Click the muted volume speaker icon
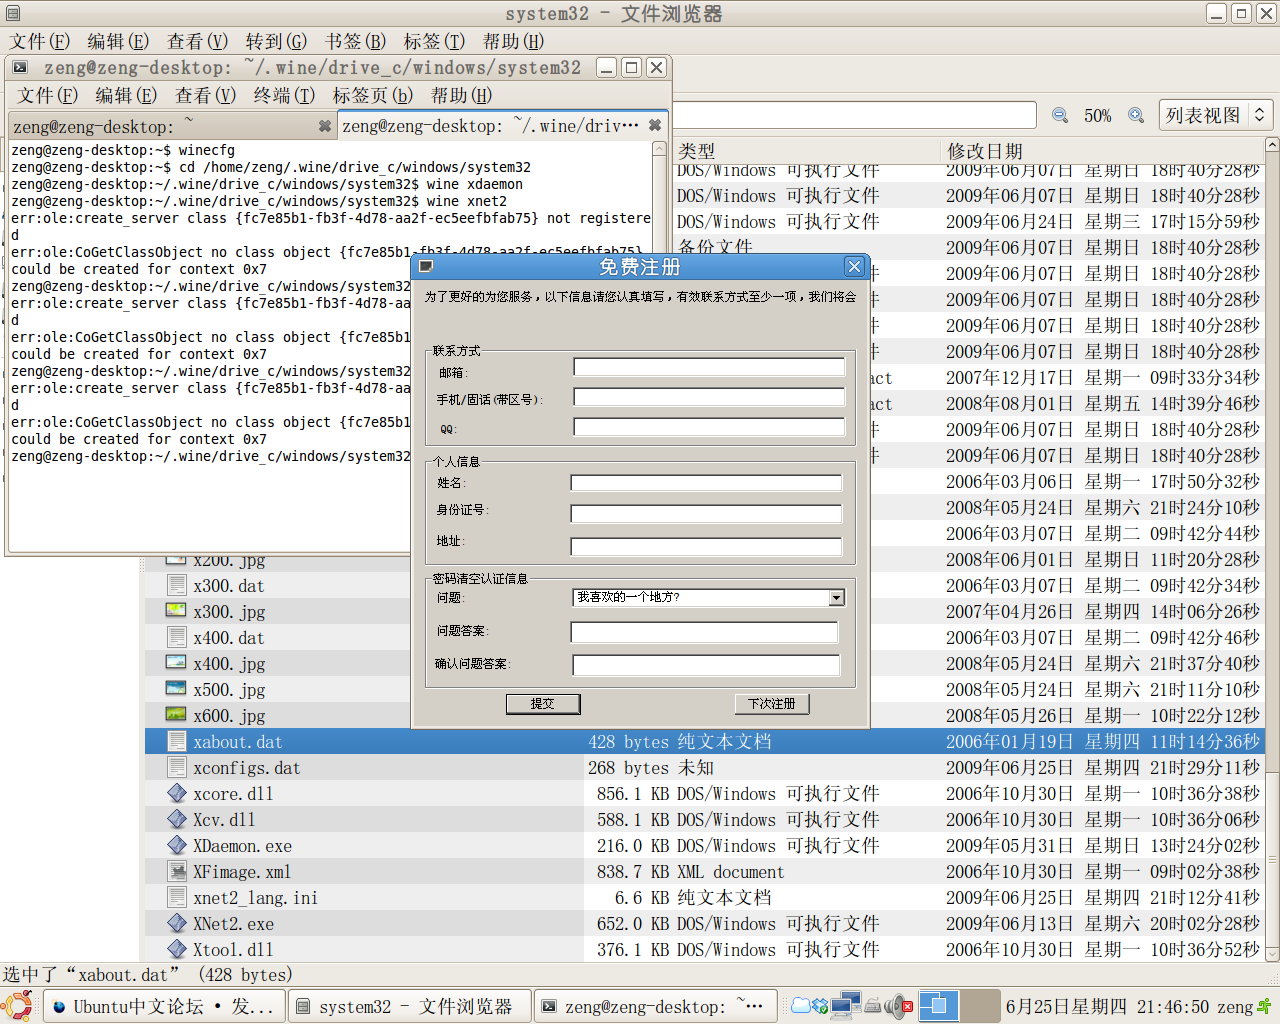Screen dimensions: 1280x1024 pos(899,1006)
